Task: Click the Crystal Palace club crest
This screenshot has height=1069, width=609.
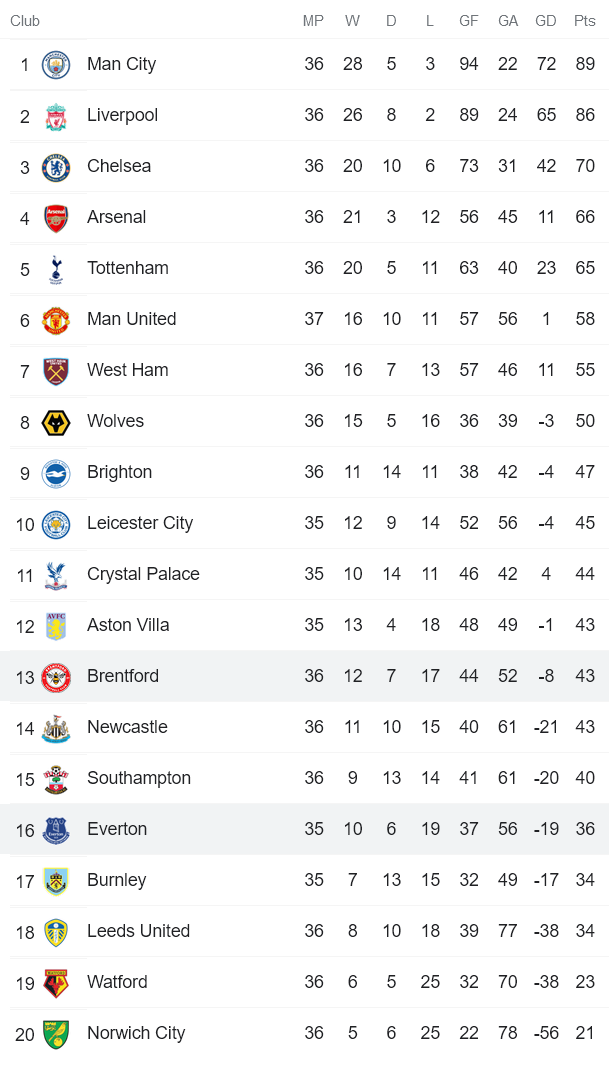Action: (x=56, y=575)
